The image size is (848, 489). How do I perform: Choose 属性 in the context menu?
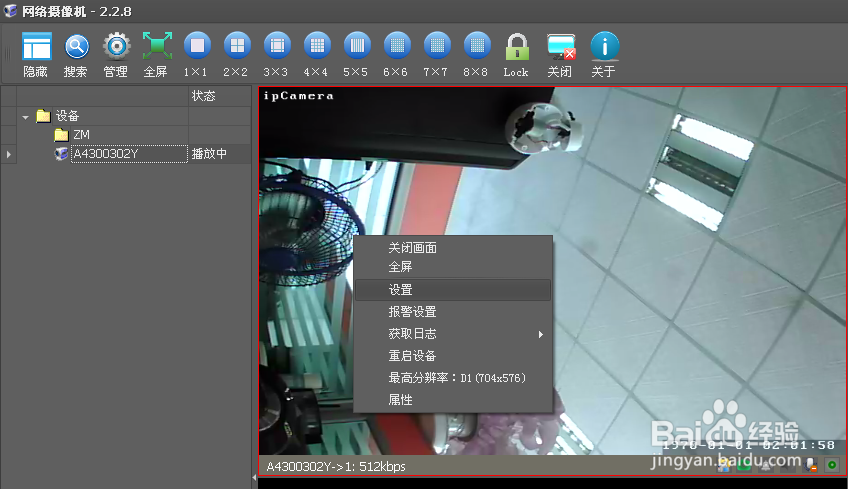453,400
